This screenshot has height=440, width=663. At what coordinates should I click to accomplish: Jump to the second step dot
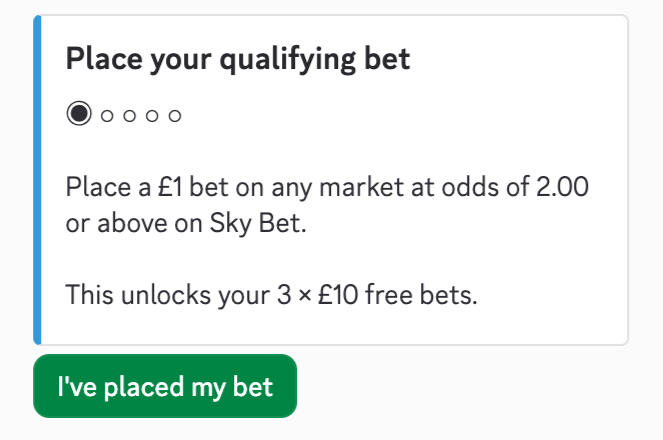(x=107, y=115)
